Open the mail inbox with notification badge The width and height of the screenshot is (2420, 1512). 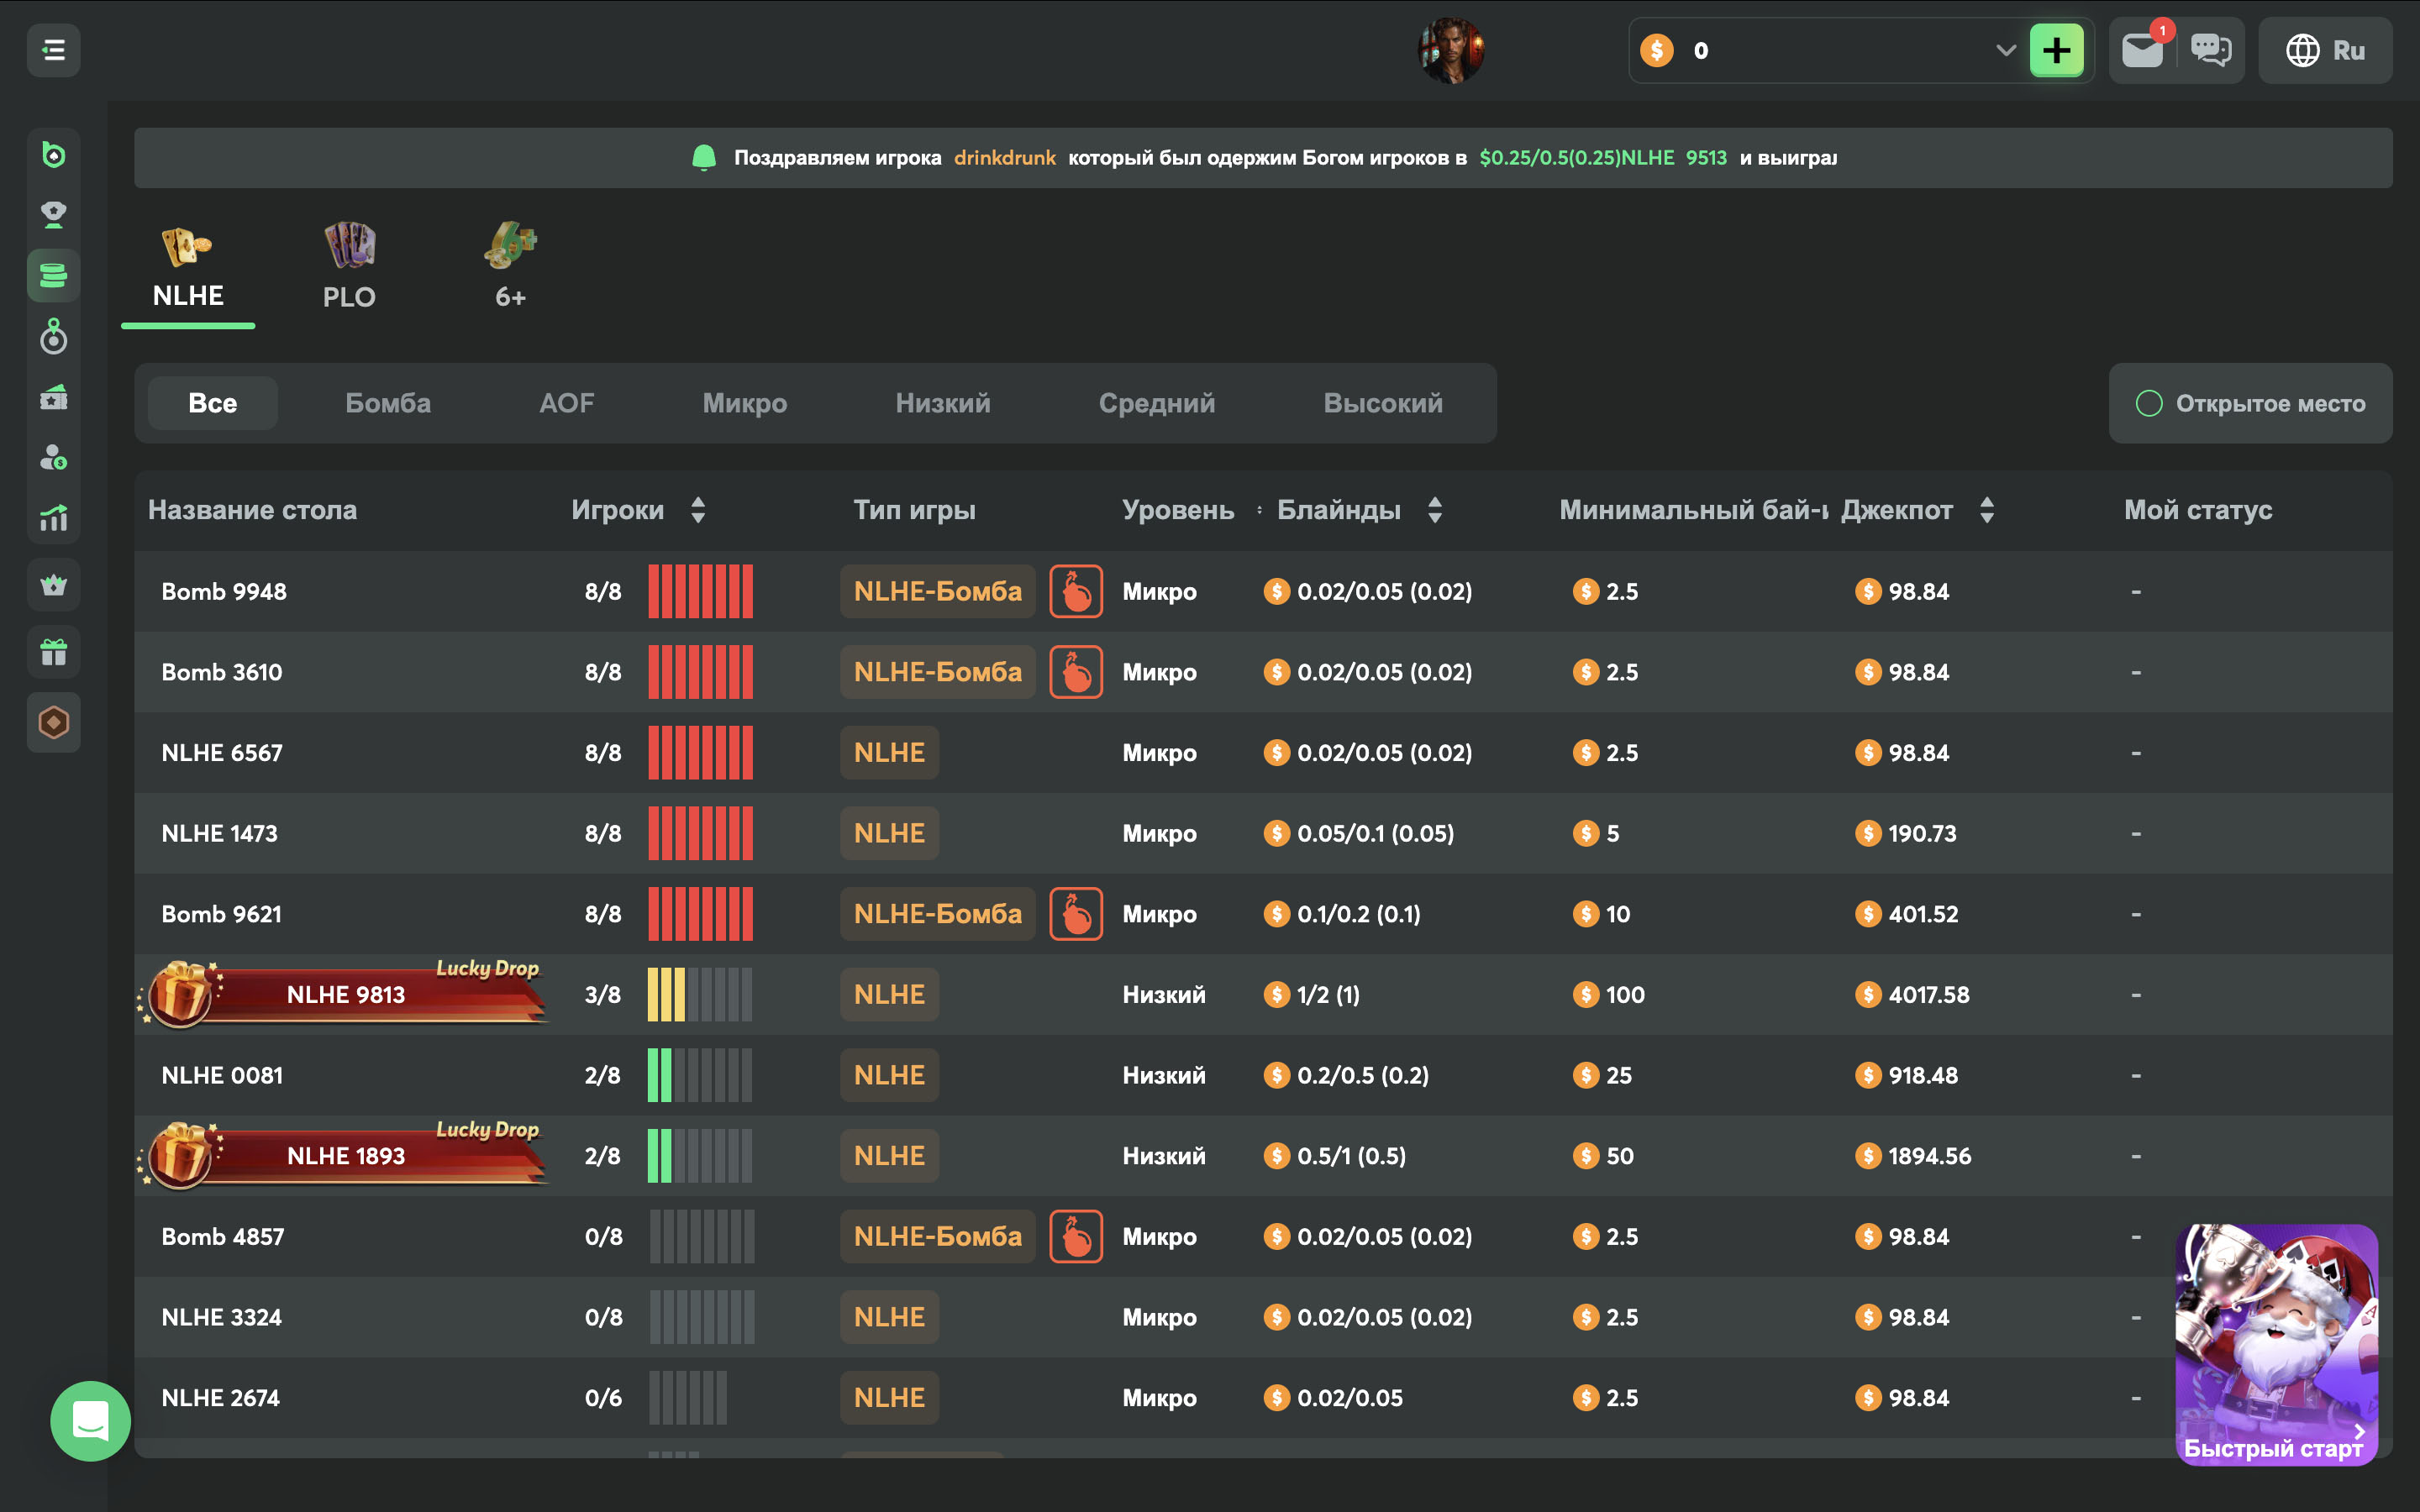[x=2142, y=50]
